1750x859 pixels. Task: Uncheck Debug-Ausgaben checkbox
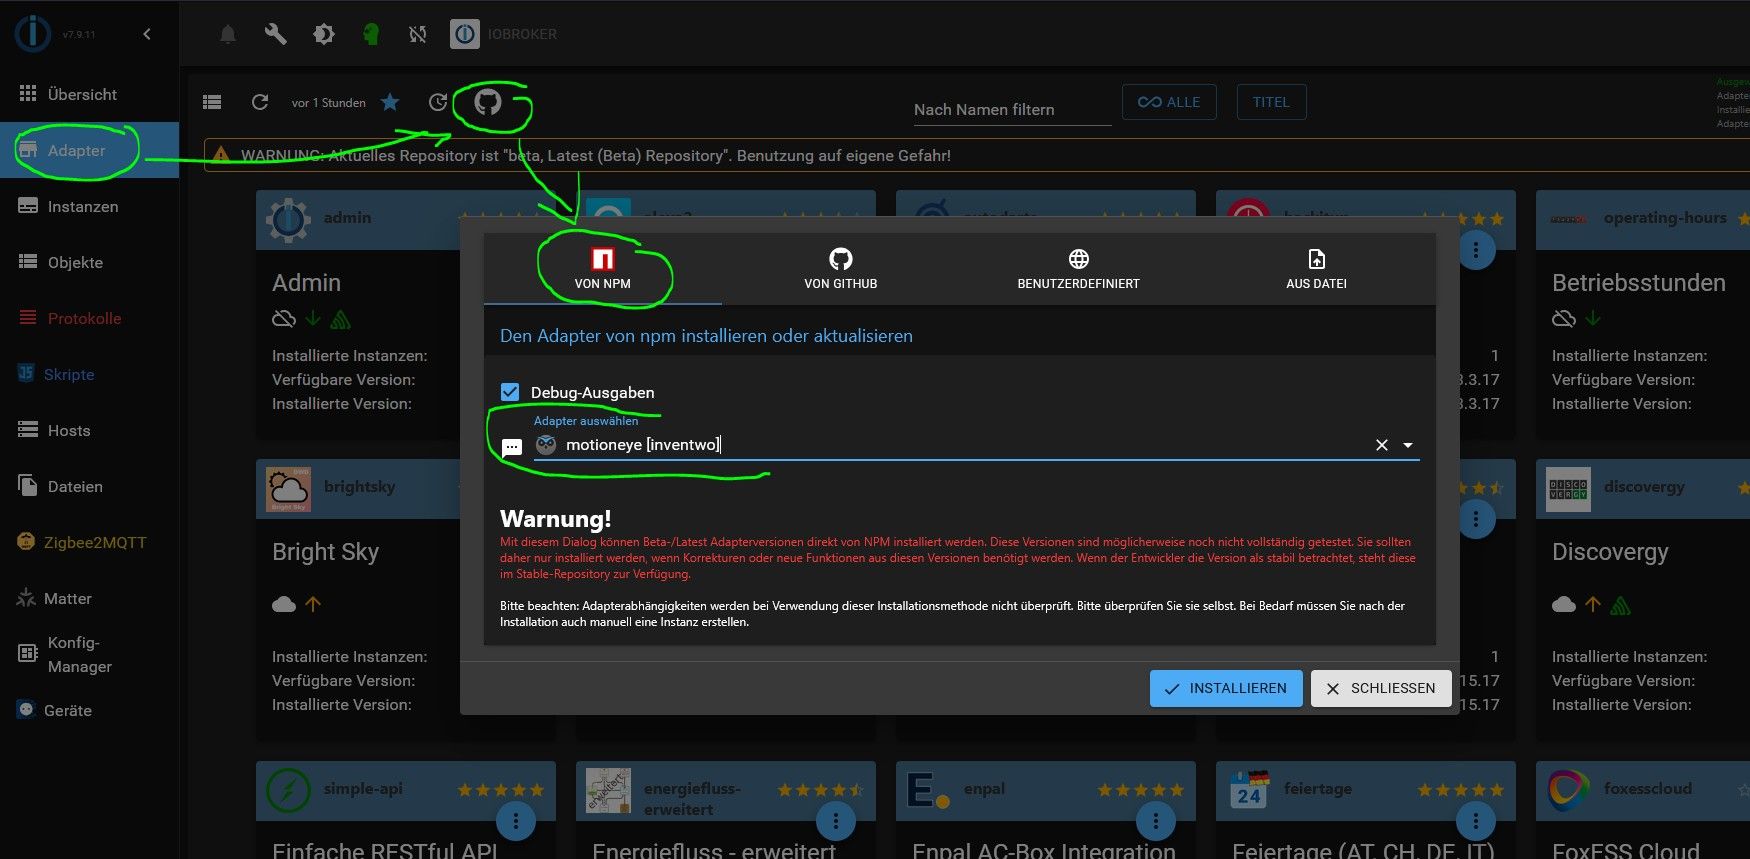point(510,392)
